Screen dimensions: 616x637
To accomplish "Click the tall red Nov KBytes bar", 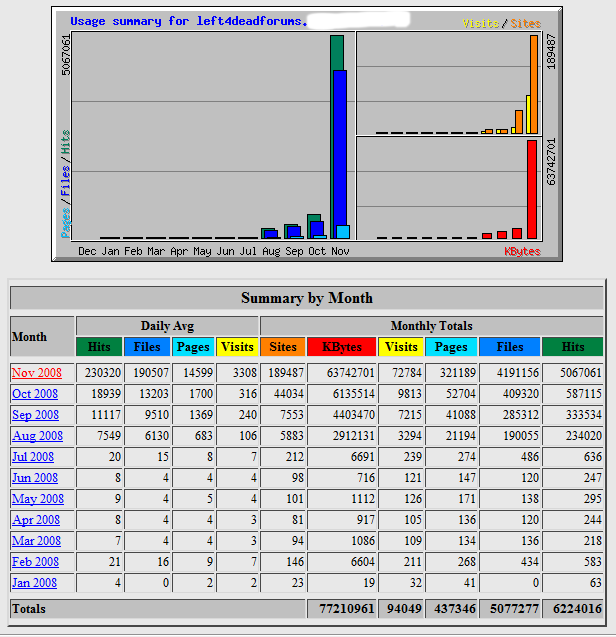I will (x=532, y=189).
